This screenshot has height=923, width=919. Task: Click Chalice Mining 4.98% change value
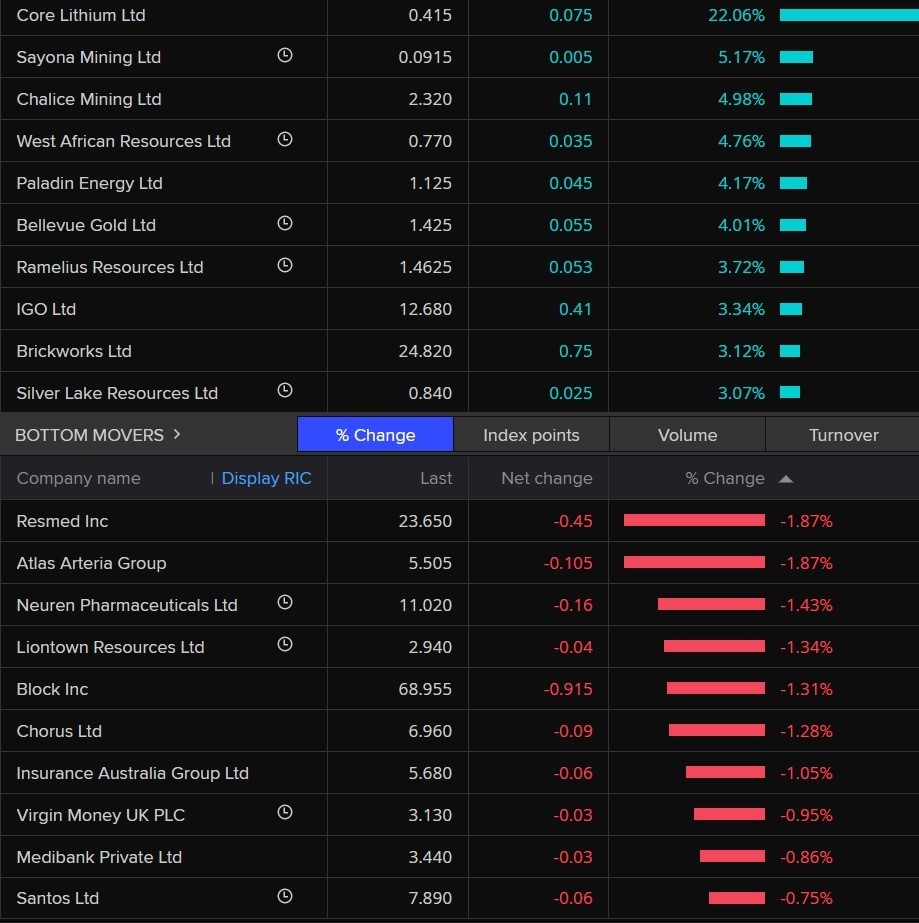[x=741, y=99]
